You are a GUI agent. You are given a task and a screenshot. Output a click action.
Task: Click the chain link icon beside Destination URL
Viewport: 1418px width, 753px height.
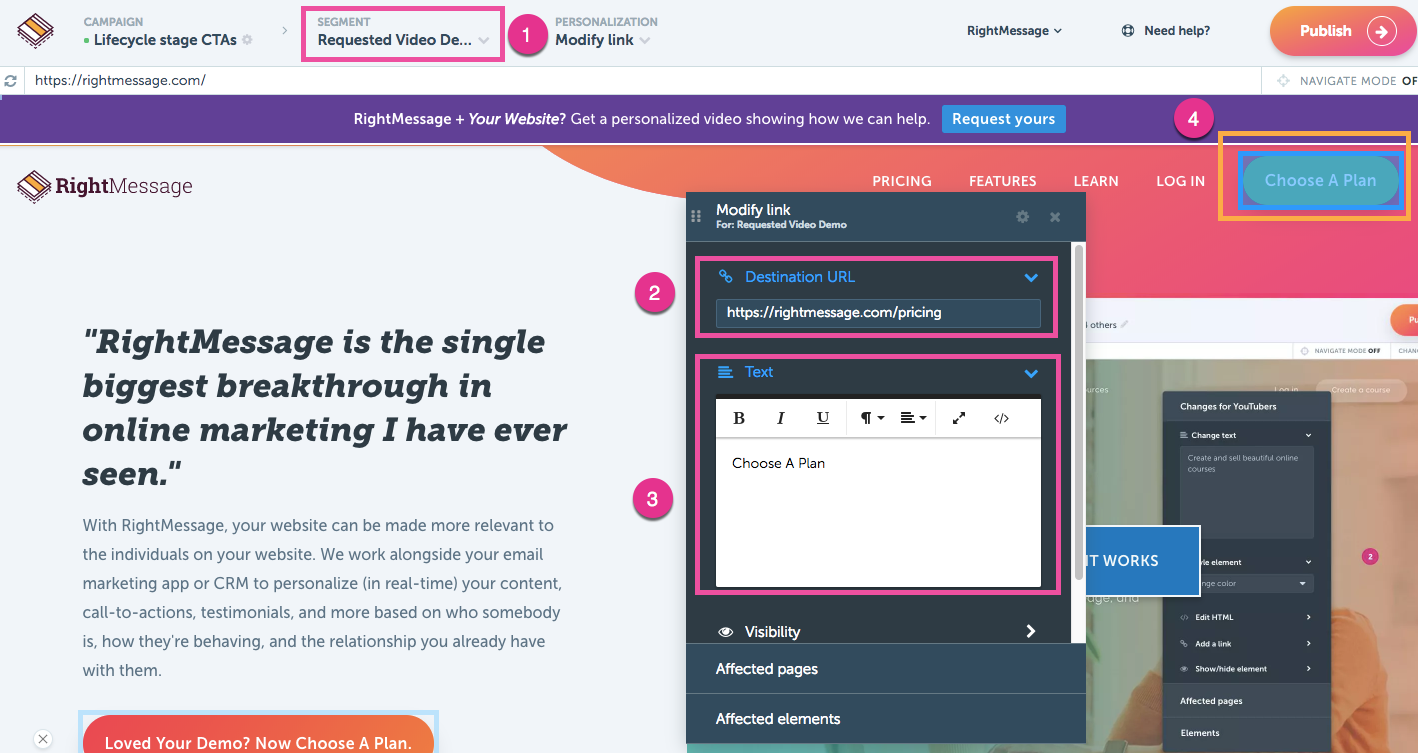click(x=726, y=277)
